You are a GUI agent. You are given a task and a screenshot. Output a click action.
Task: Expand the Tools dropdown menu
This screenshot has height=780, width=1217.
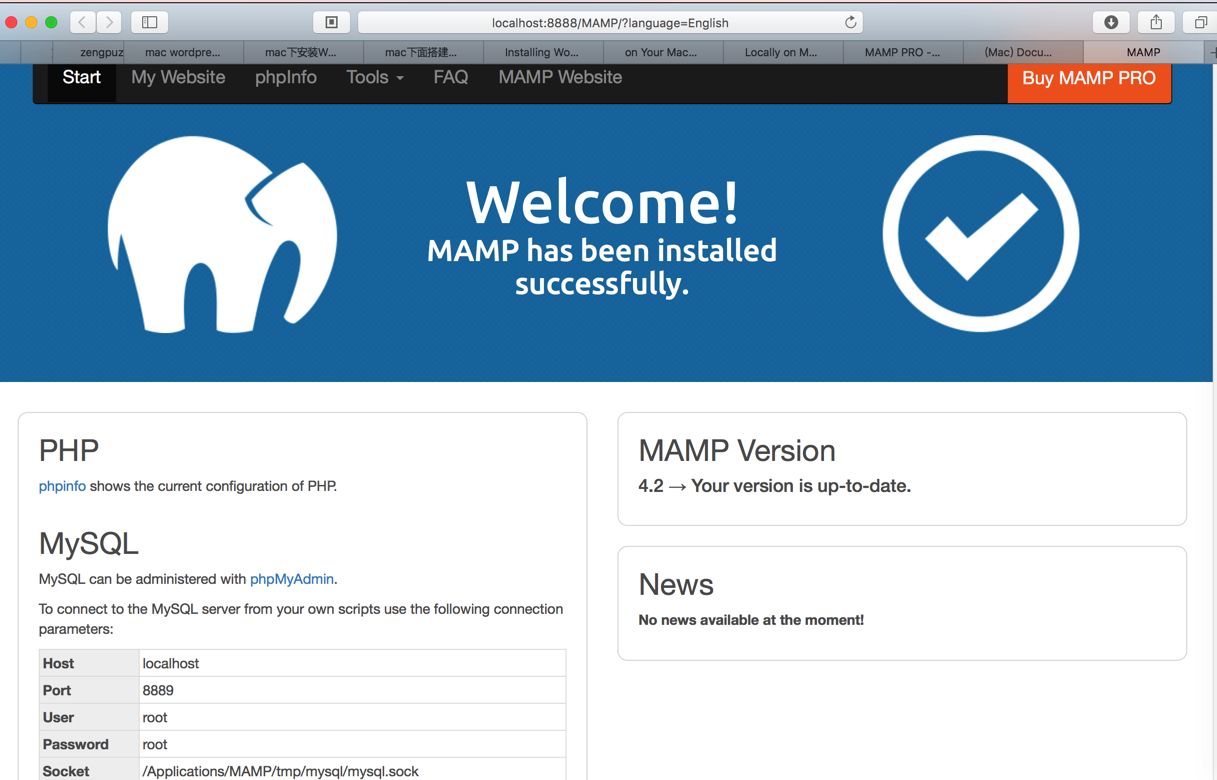pos(375,78)
